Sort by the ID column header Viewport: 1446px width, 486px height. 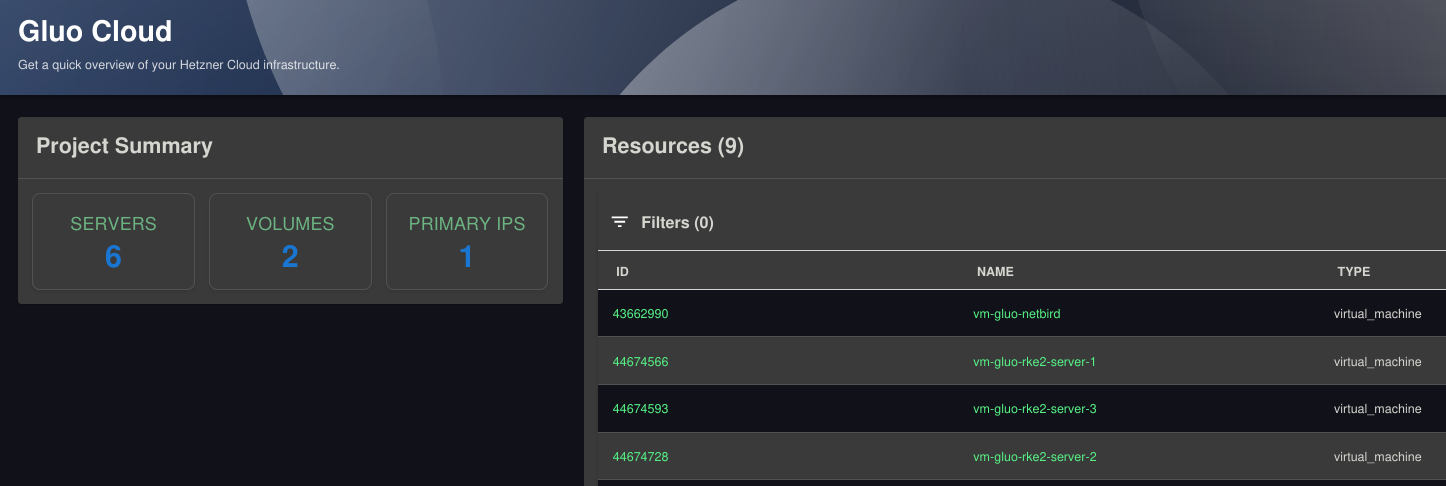[622, 271]
